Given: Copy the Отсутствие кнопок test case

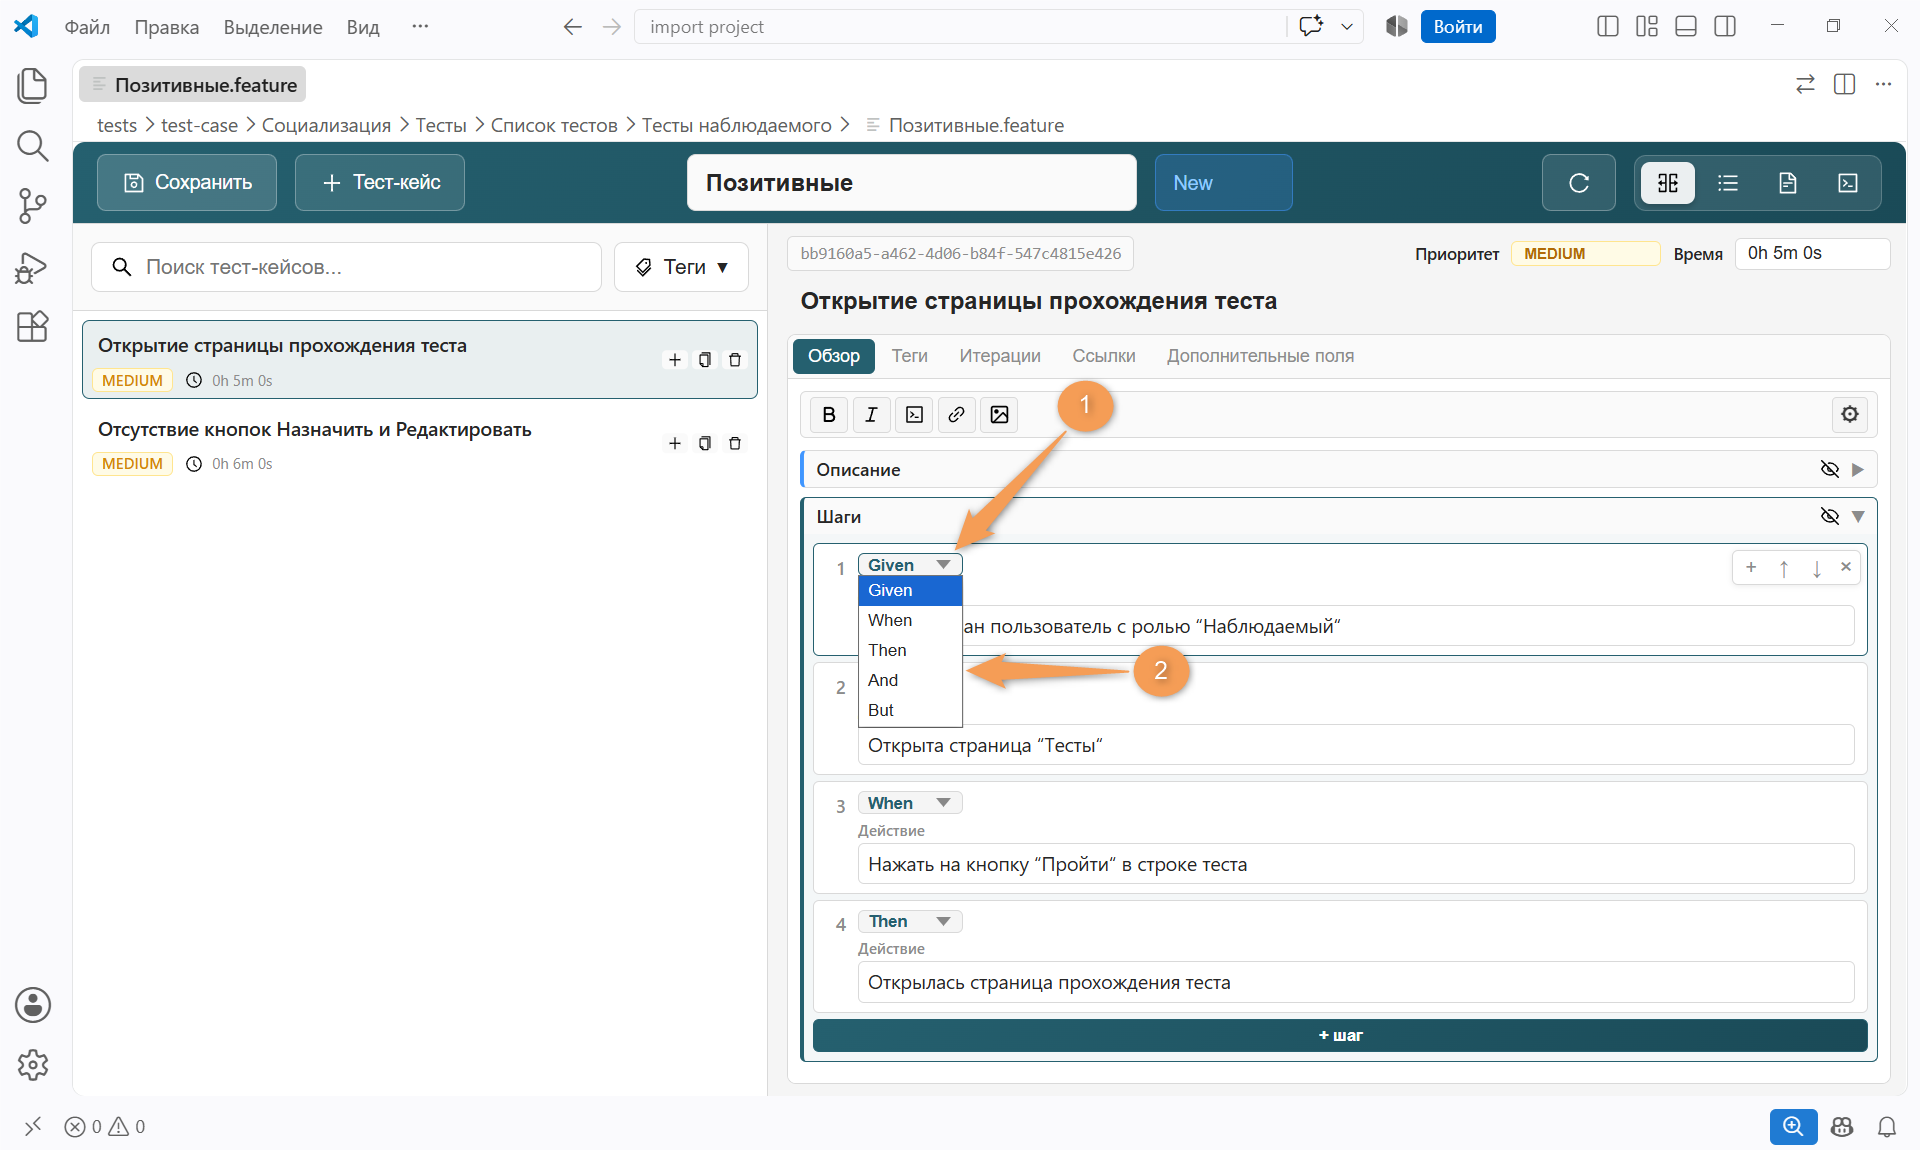Looking at the screenshot, I should pos(705,443).
